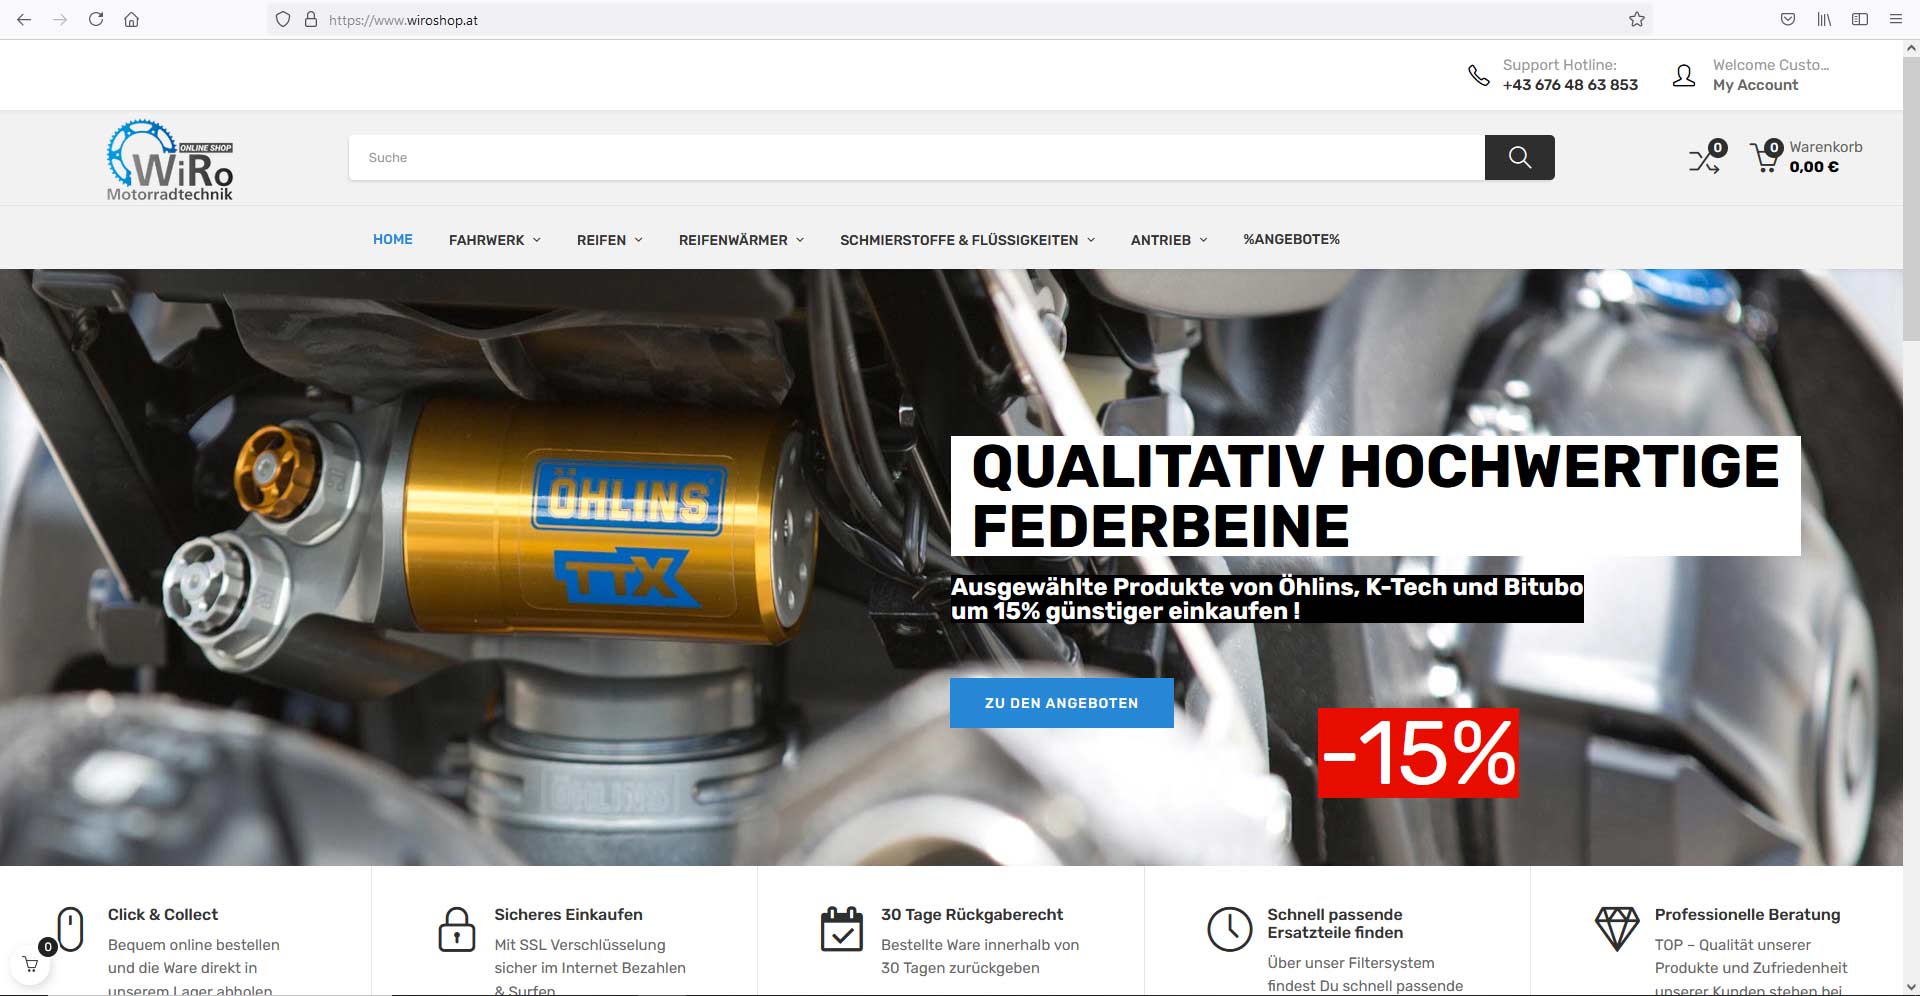The width and height of the screenshot is (1920, 996).
Task: Open the %ANGEBOTE% menu item
Action: pyautogui.click(x=1291, y=239)
